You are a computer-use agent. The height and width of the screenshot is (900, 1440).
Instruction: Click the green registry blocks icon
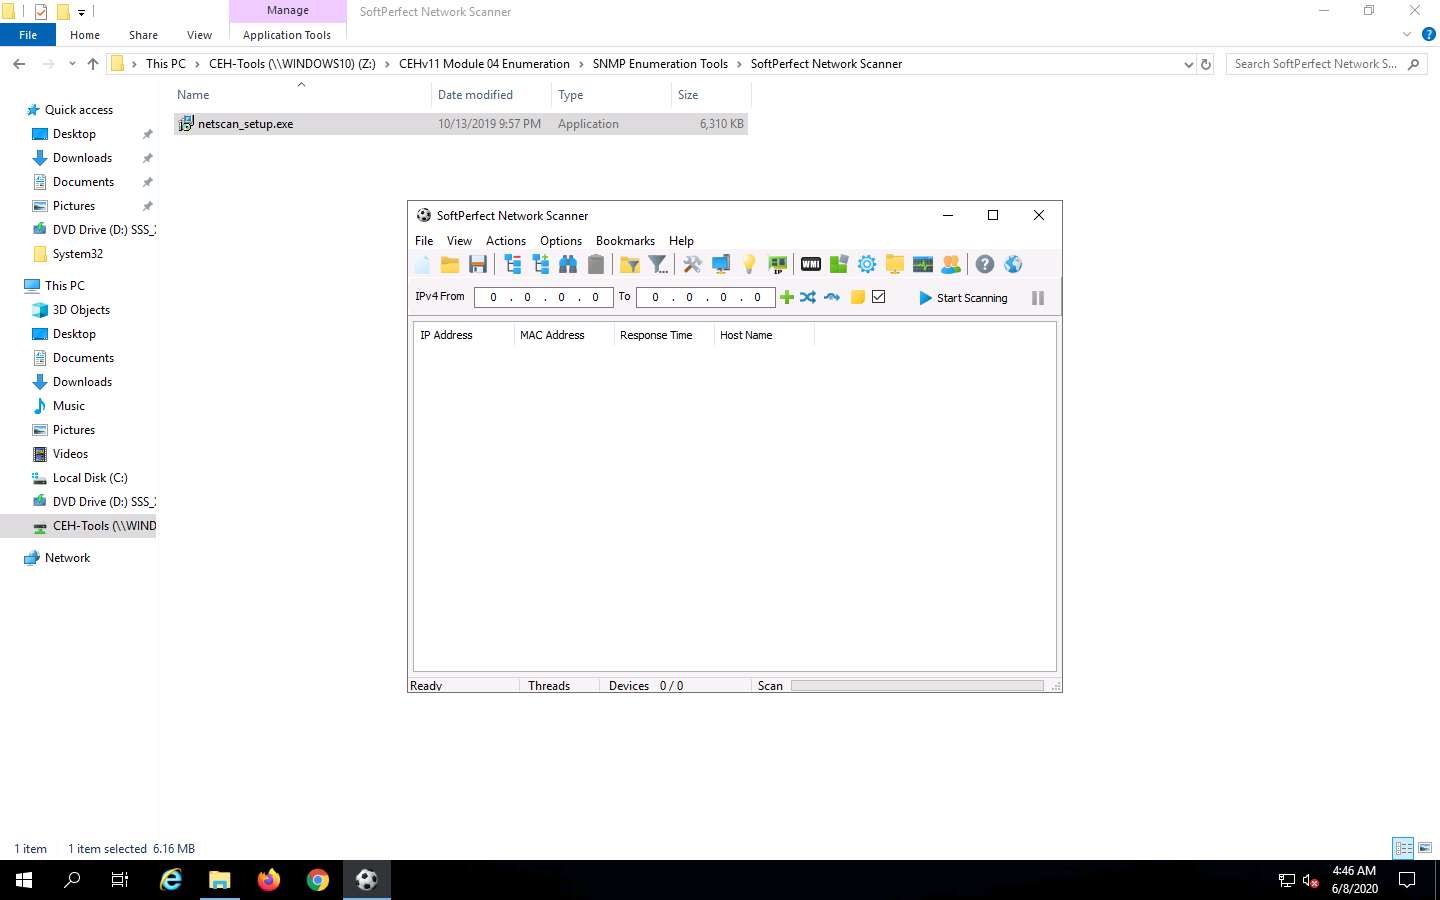839,265
